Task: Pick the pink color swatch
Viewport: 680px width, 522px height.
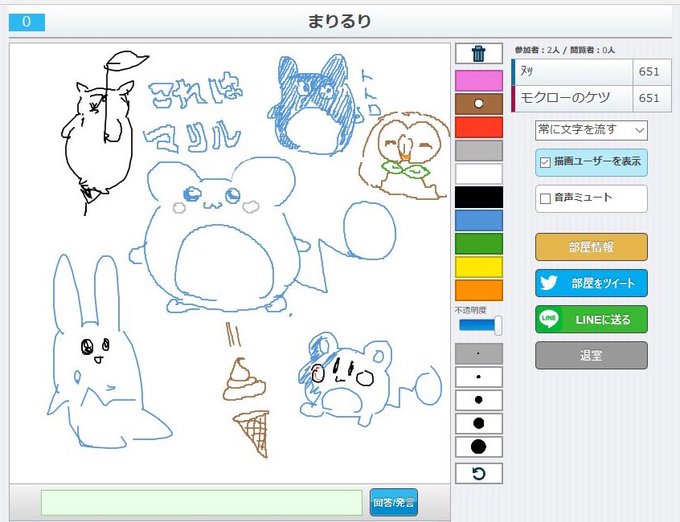Action: click(479, 81)
